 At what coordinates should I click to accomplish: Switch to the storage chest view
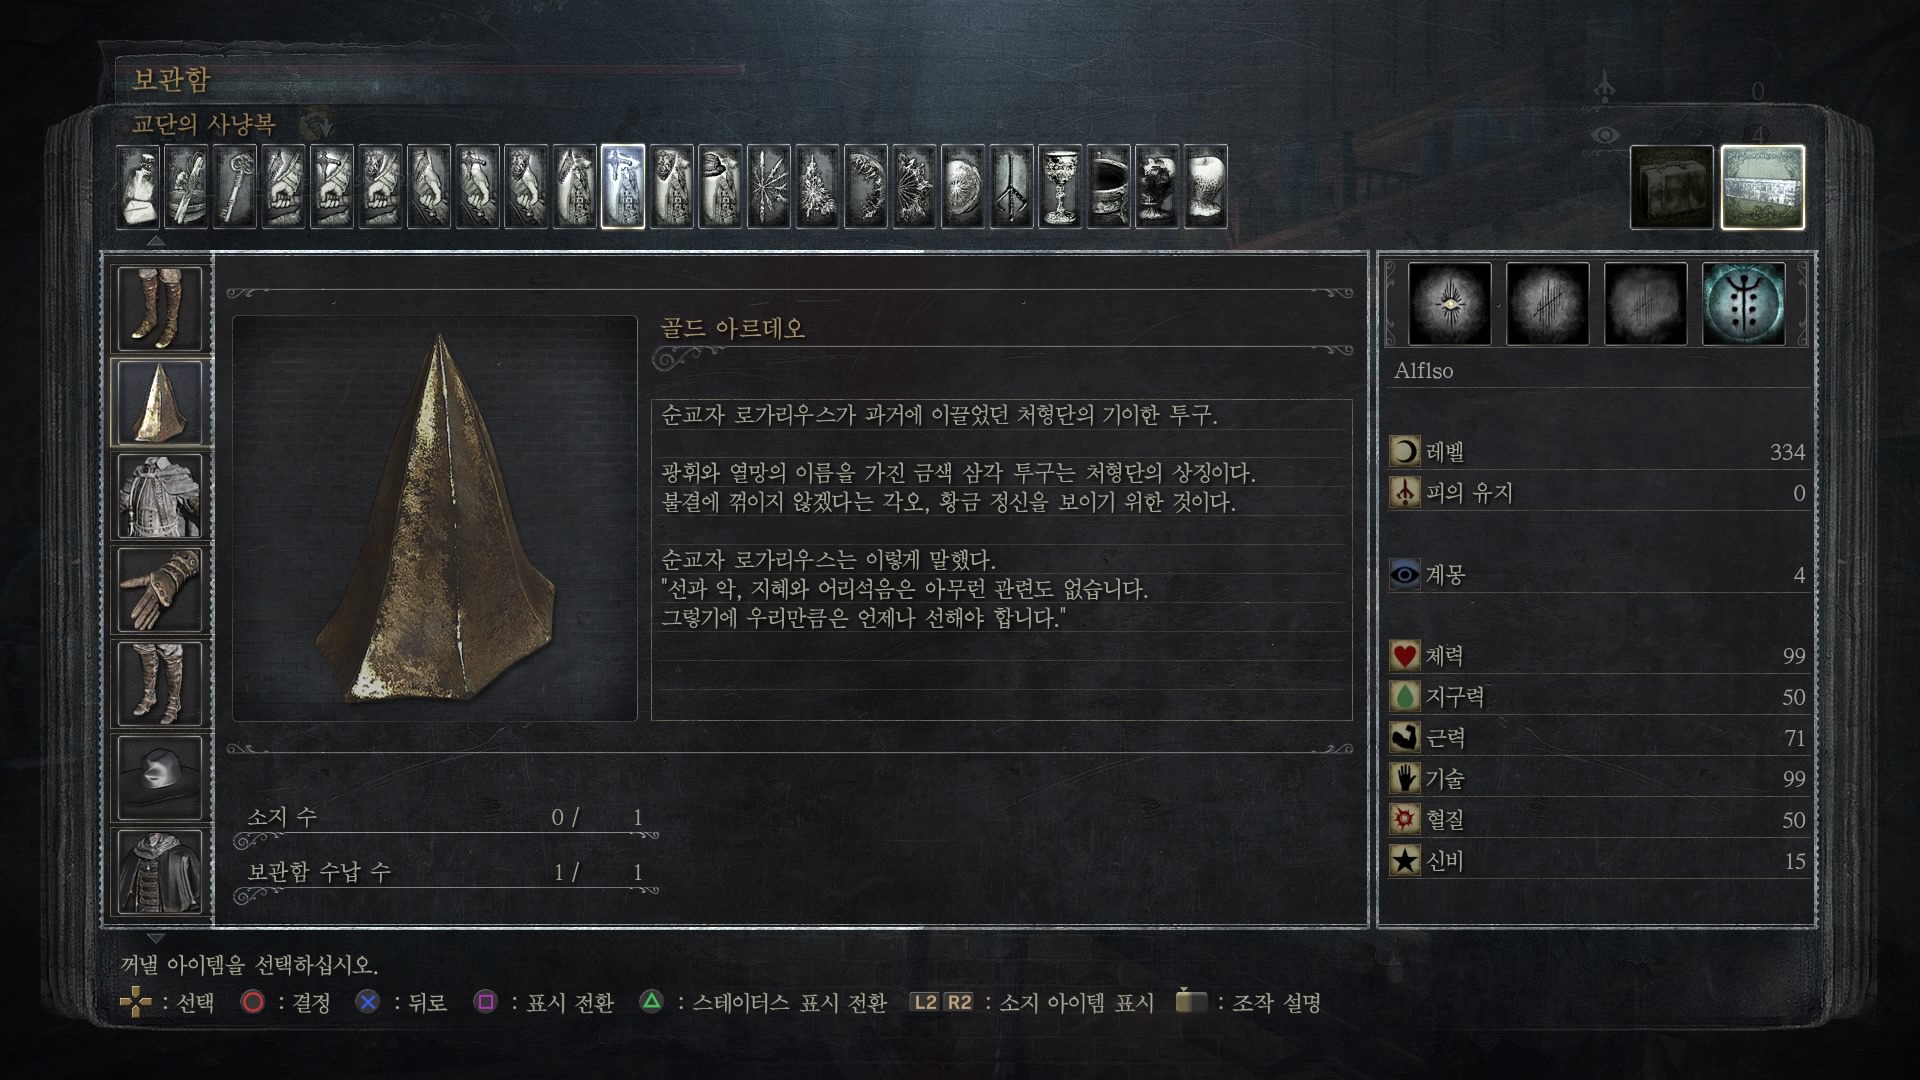point(1762,187)
